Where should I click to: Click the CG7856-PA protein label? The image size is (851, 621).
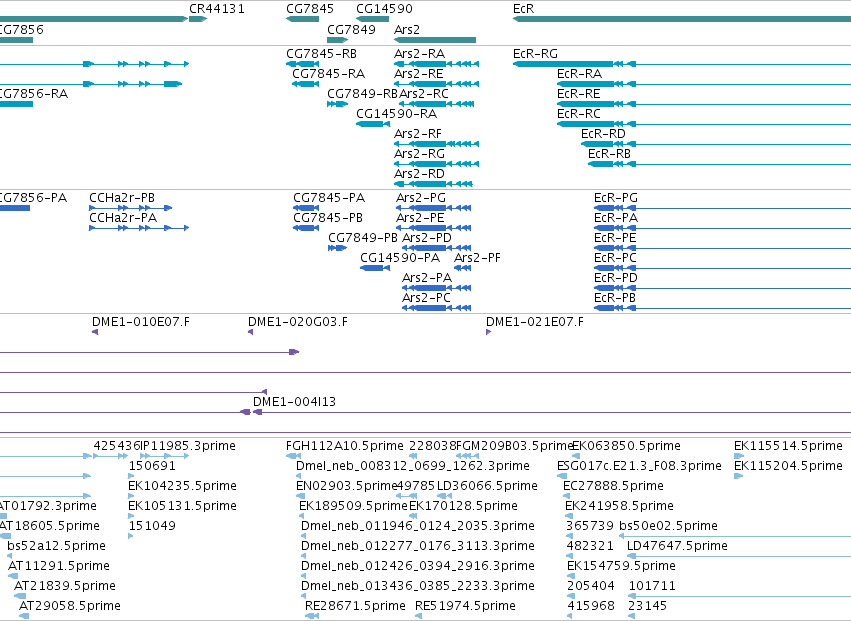[x=33, y=198]
